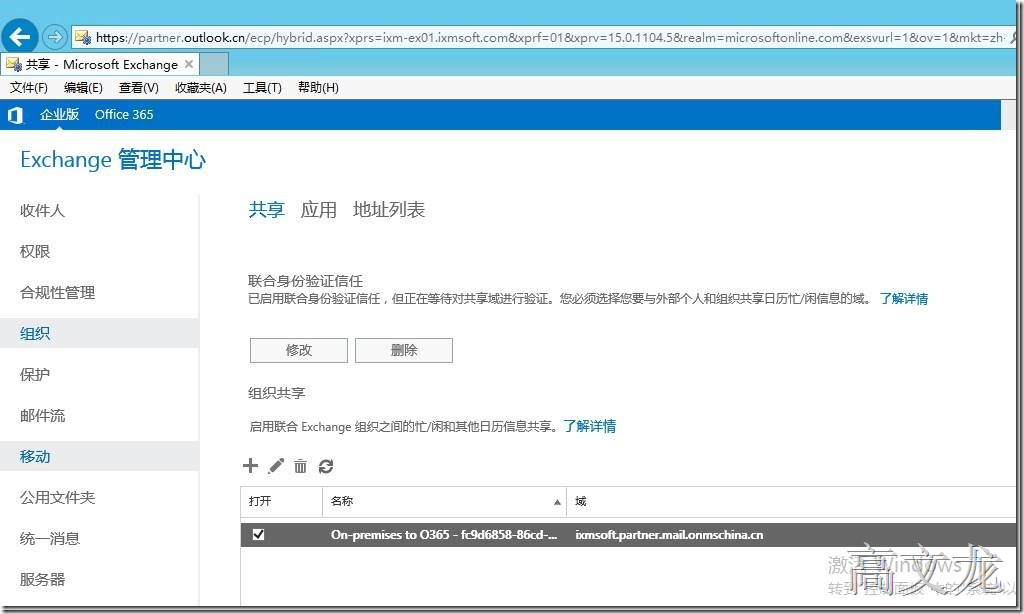Click domain ixmsoft.partner.mail.onmschina.cn cell
Screen dimensions: 1024x614
pyautogui.click(x=669, y=534)
